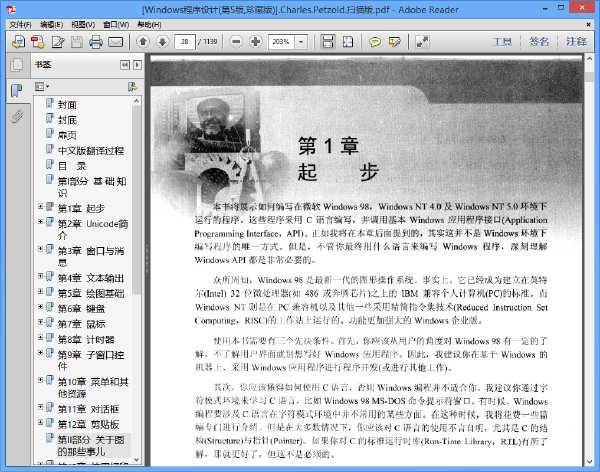
Task: Close the document with menu bar x
Action: click(589, 24)
